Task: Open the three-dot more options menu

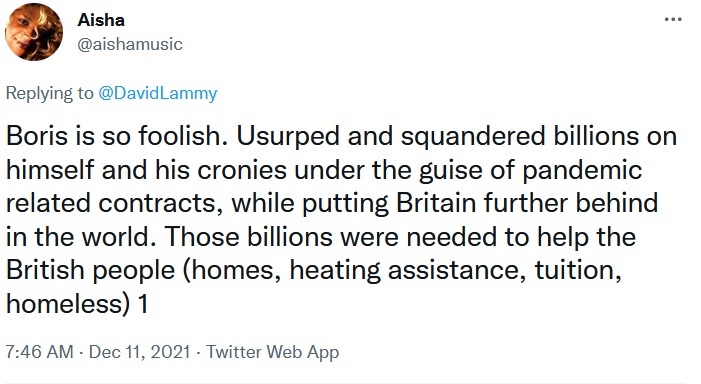Action: pos(673,20)
